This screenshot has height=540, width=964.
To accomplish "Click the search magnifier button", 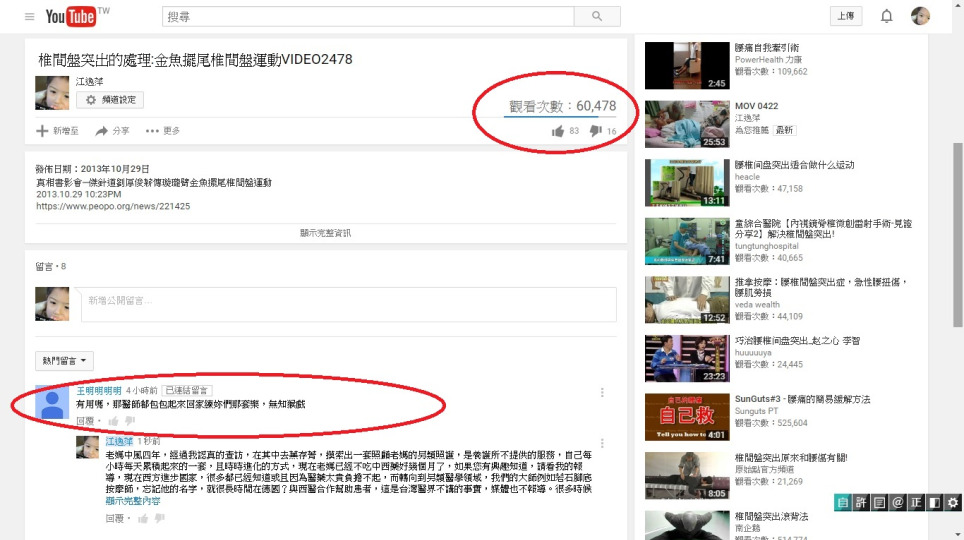I will click(x=598, y=17).
